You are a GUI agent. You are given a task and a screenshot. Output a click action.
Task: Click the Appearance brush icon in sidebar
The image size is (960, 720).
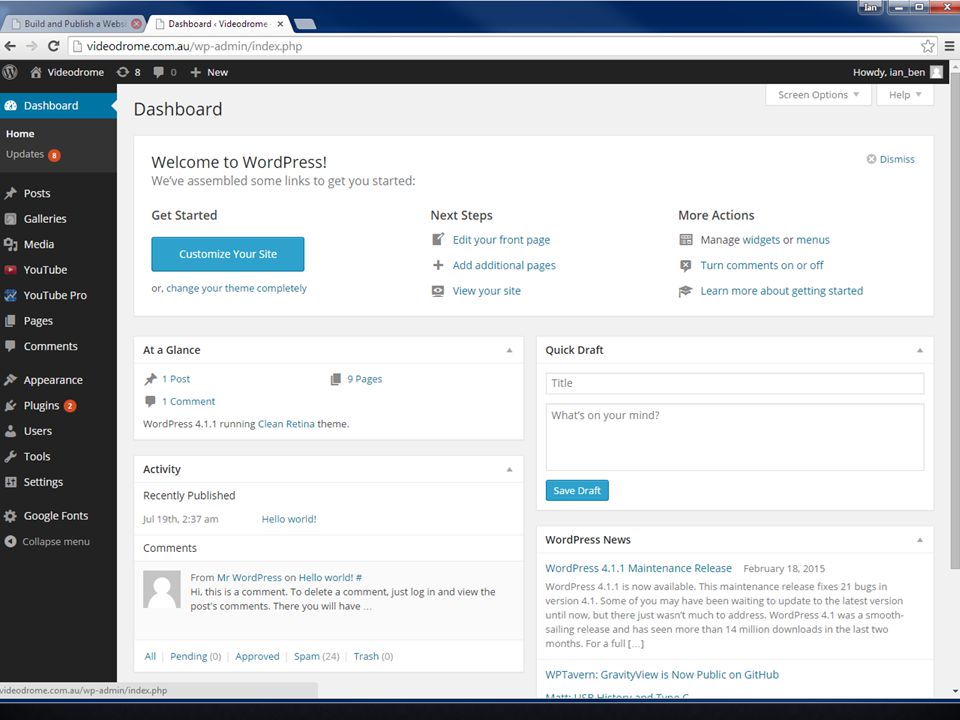[10, 380]
